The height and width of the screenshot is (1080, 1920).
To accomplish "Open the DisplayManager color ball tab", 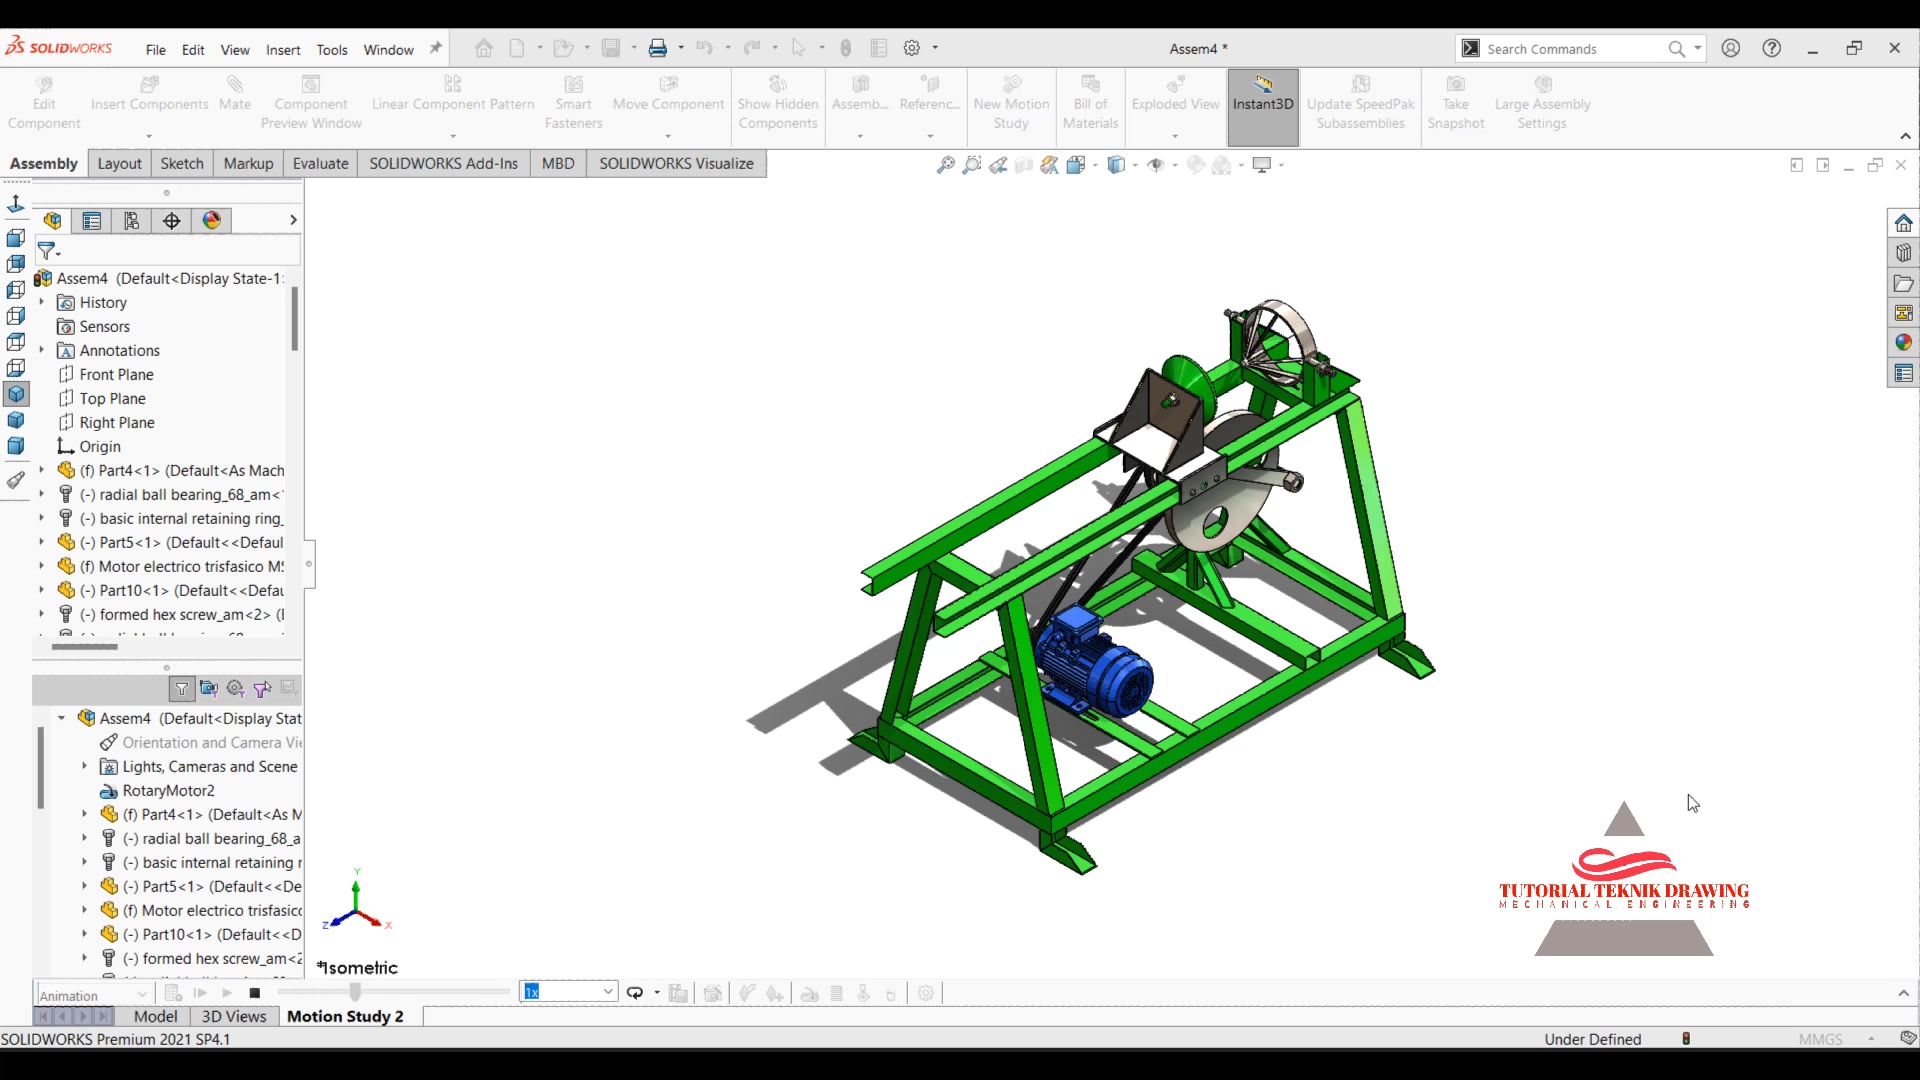I will pos(212,221).
